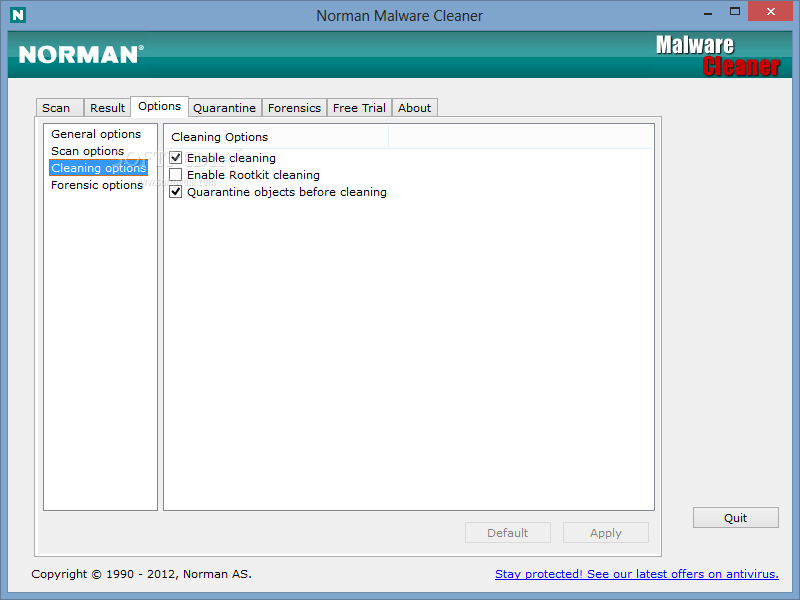800x600 pixels.
Task: Quit the application with Quit button
Action: pos(735,518)
